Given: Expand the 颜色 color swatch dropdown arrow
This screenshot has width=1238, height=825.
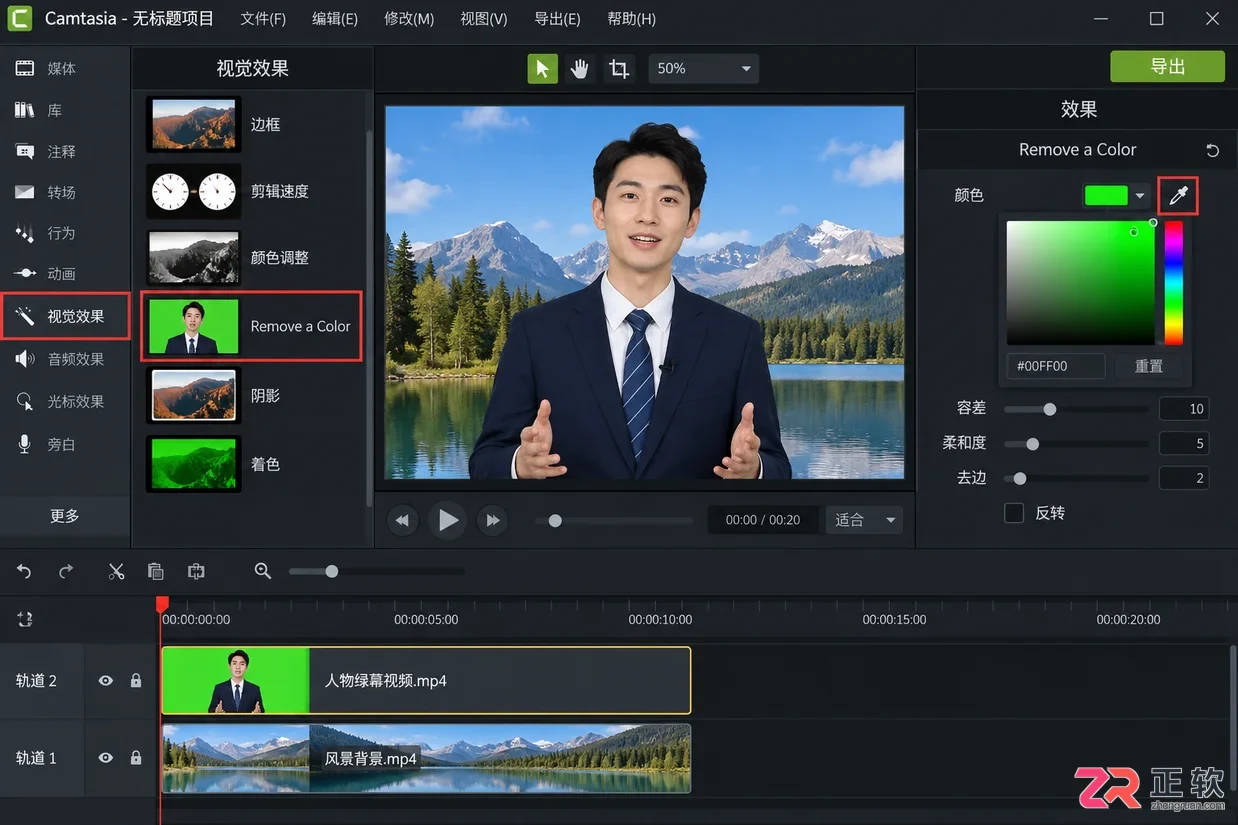Looking at the screenshot, I should click(1140, 196).
